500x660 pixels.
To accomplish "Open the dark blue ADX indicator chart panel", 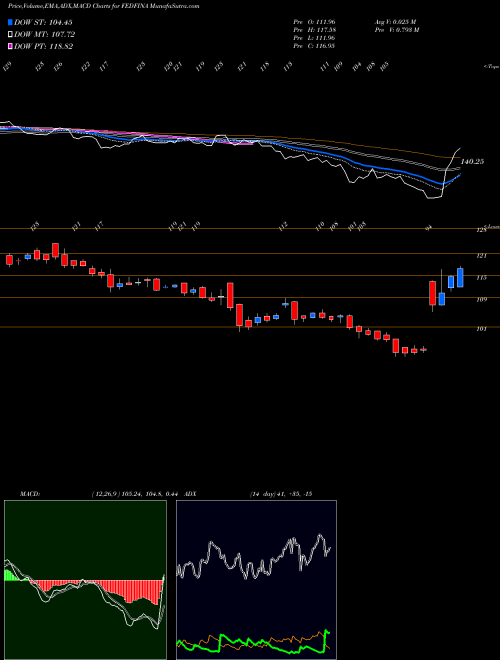I will tap(256, 580).
